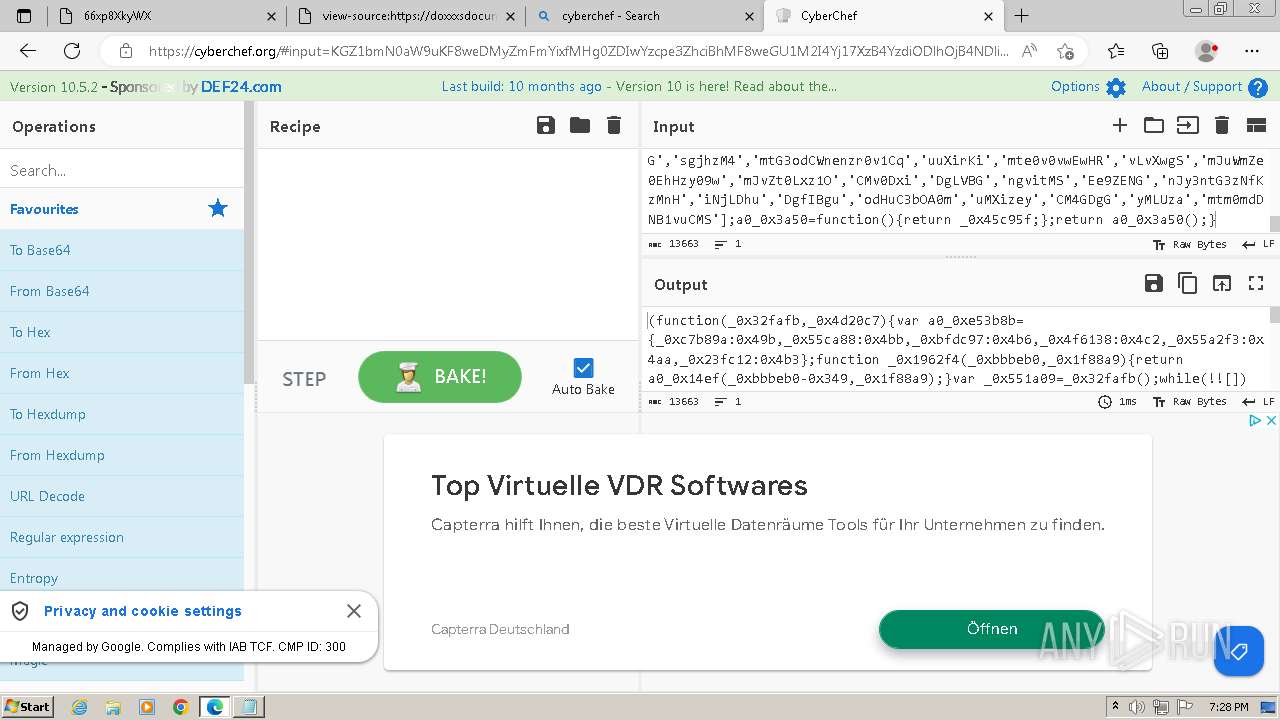Image resolution: width=1280 pixels, height=720 pixels.
Task: Open output LF end-of-line selector
Action: click(1258, 402)
